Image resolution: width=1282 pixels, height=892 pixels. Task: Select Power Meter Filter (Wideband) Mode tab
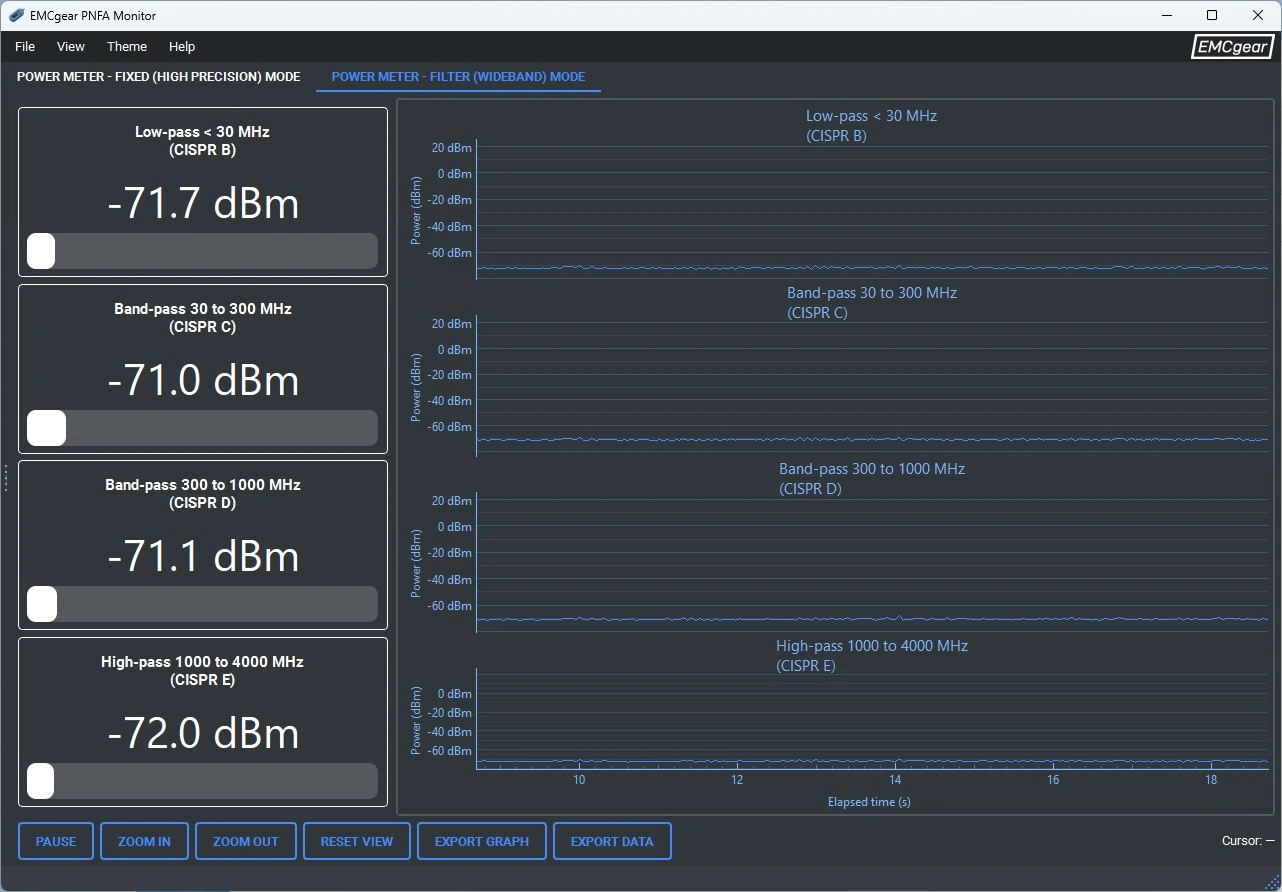coord(458,77)
